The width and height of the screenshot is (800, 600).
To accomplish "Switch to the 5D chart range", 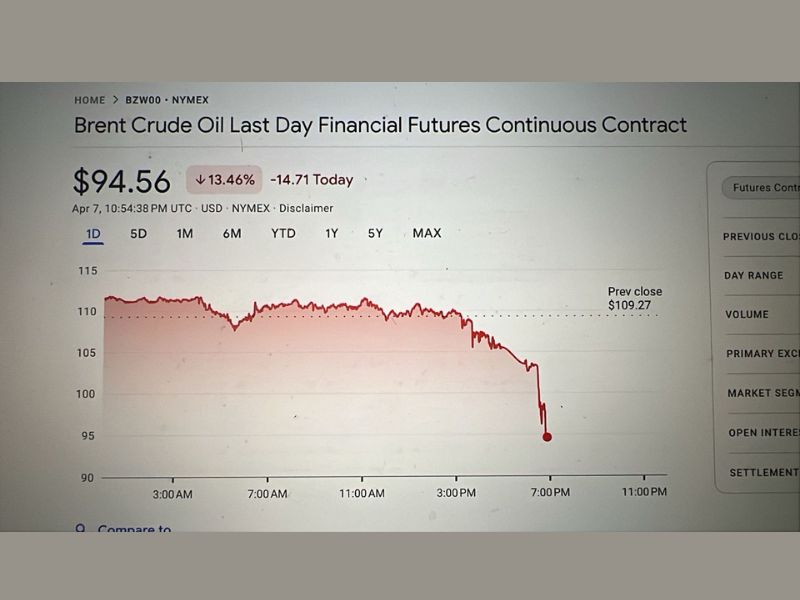I will coord(139,233).
